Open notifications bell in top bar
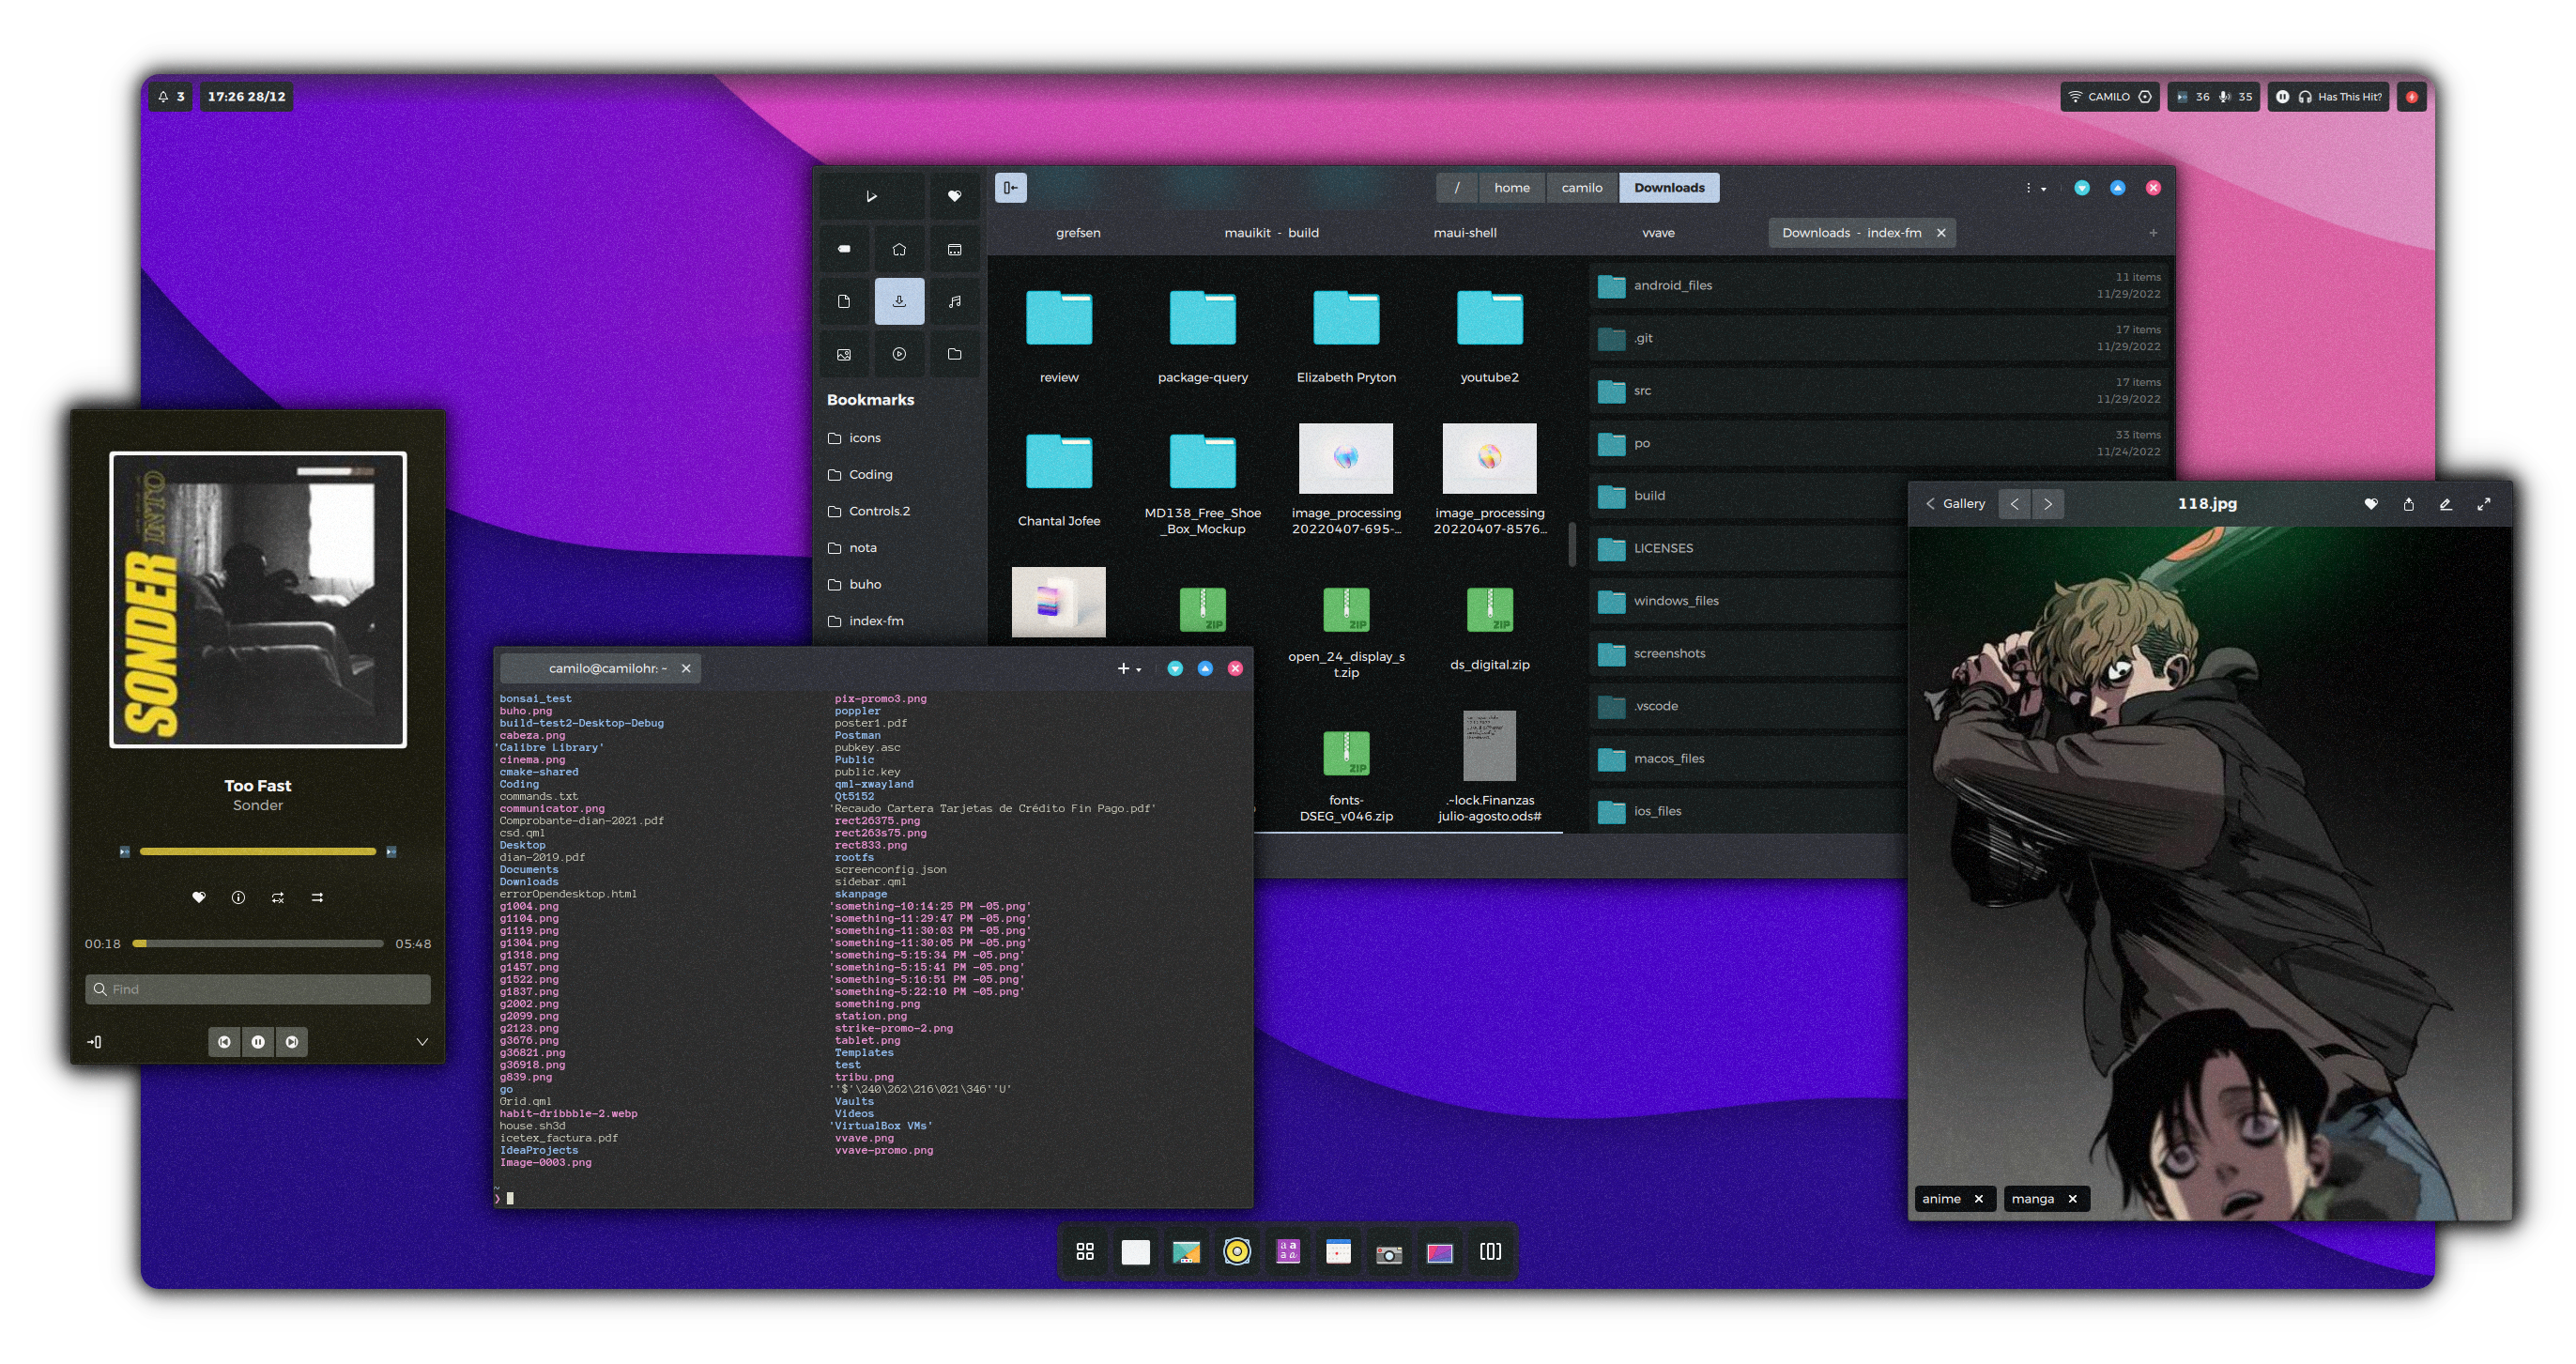The image size is (2576, 1364). point(170,97)
